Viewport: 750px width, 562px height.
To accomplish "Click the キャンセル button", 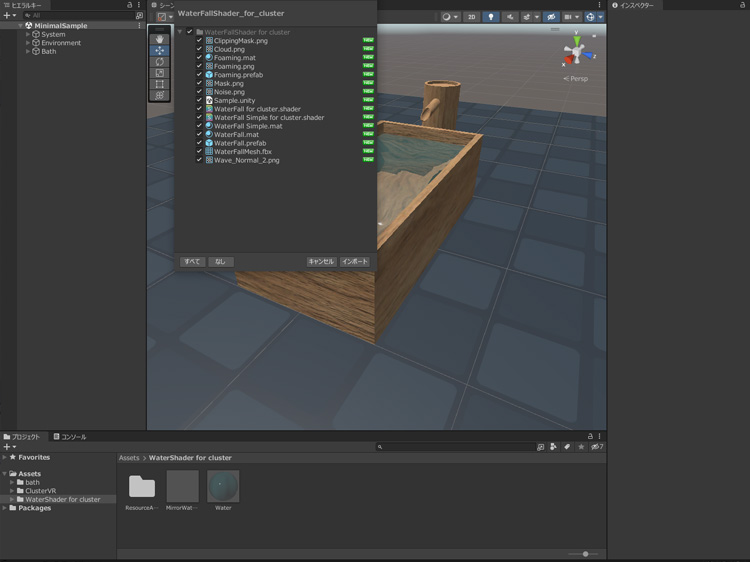I will tap(321, 262).
